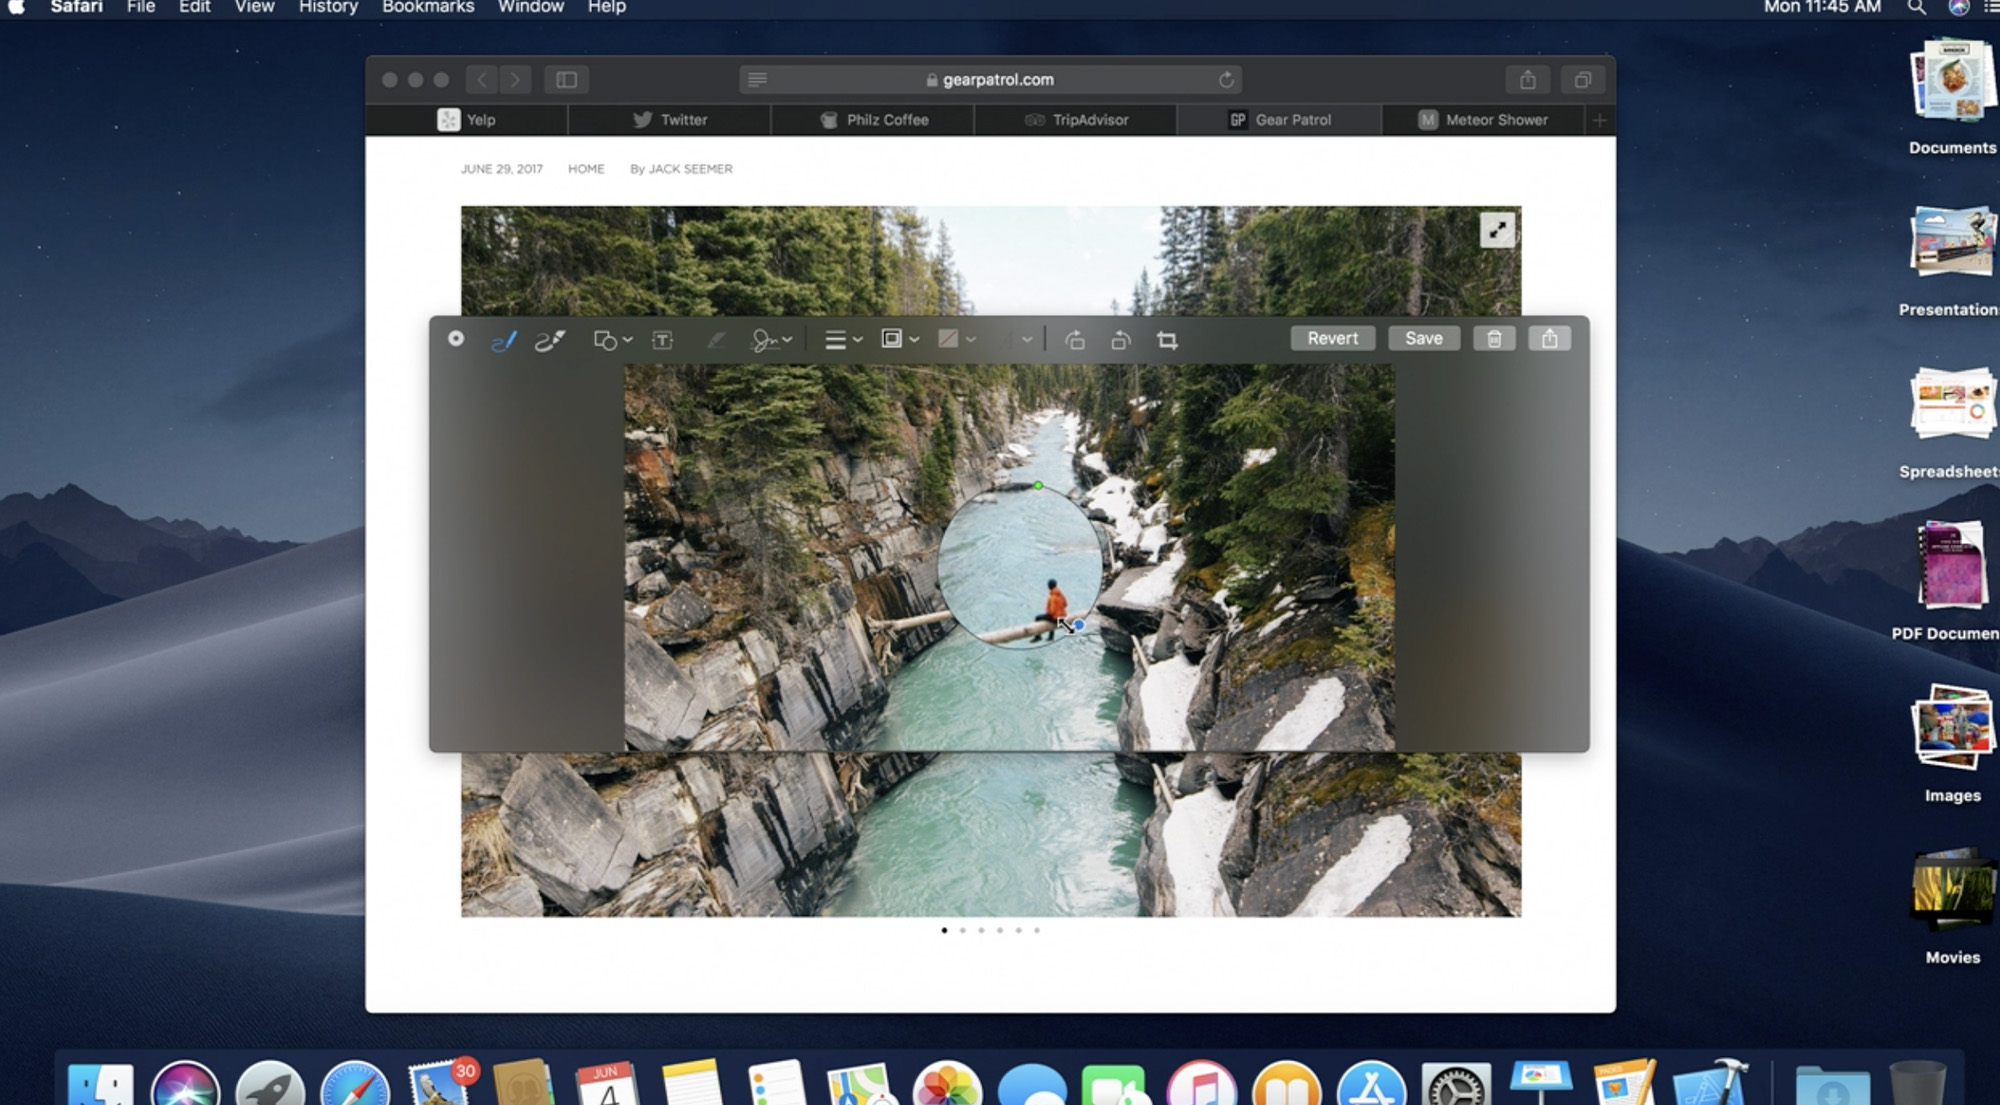
Task: Open the Movies stack on desktop
Action: (1952, 907)
